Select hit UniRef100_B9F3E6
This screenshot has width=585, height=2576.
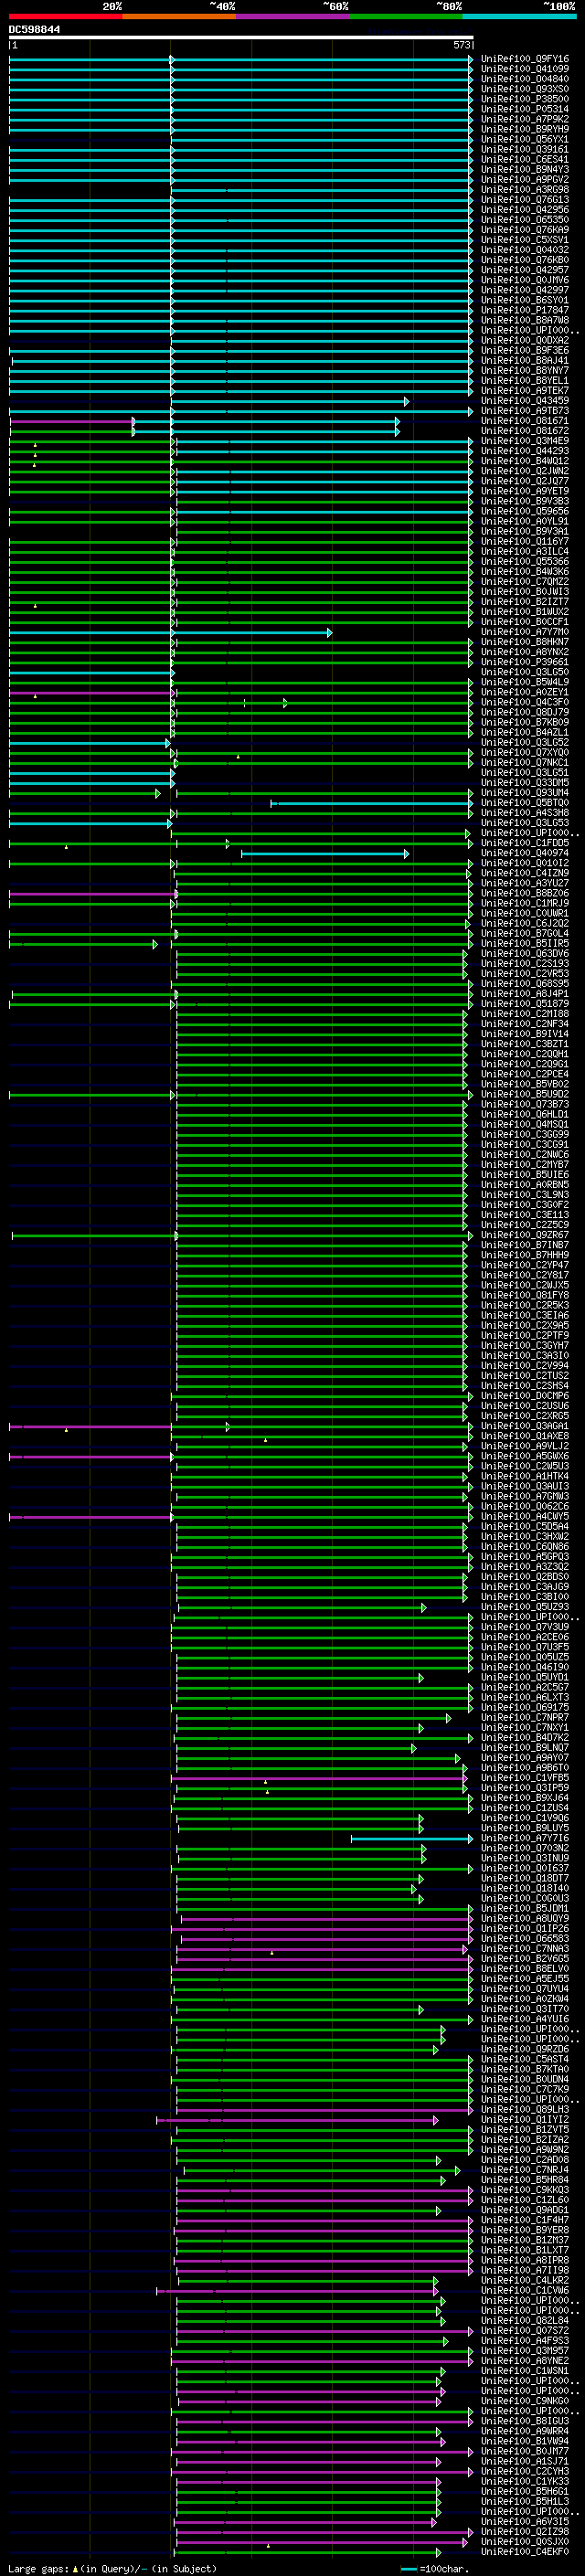coord(524,350)
